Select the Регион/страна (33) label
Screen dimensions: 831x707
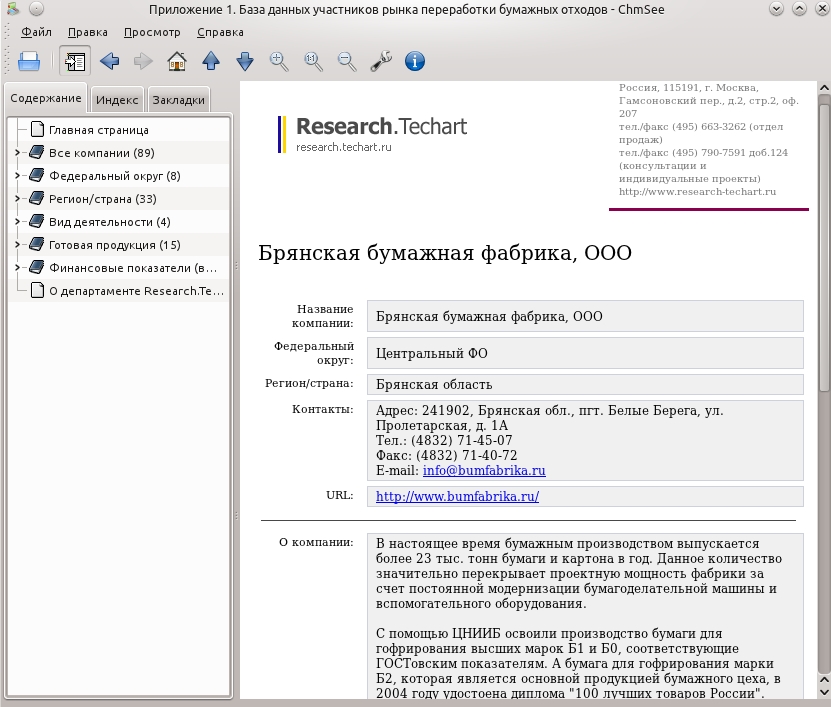[x=103, y=199]
